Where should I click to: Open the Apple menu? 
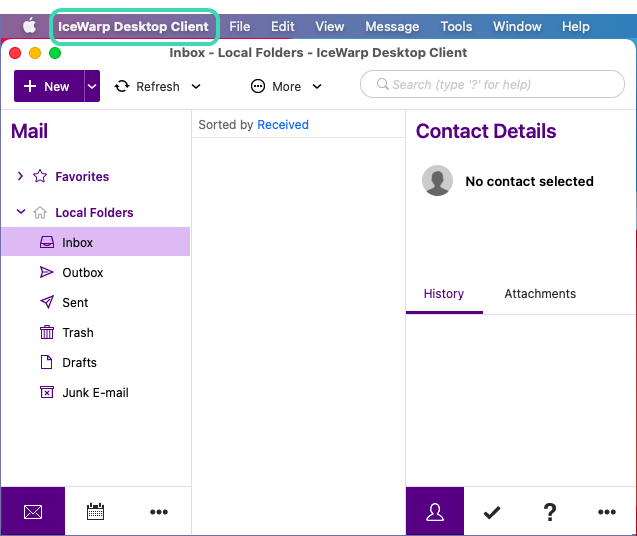(x=29, y=26)
